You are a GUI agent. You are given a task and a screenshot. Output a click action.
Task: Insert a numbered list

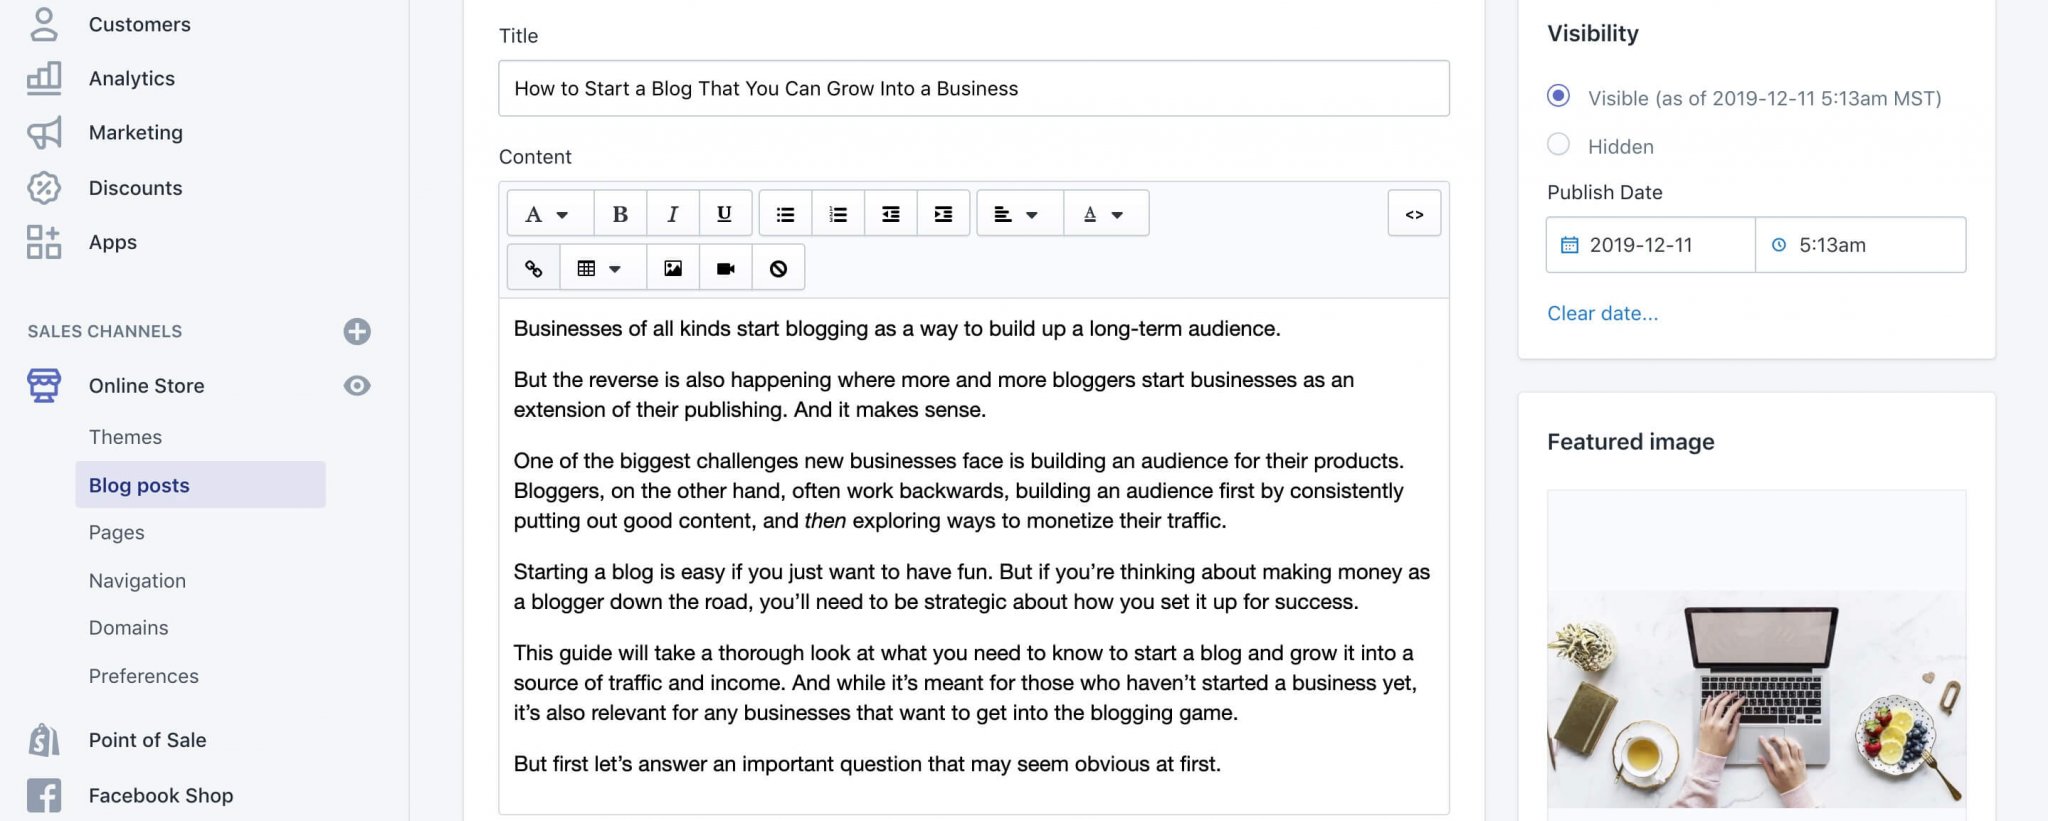(x=838, y=214)
